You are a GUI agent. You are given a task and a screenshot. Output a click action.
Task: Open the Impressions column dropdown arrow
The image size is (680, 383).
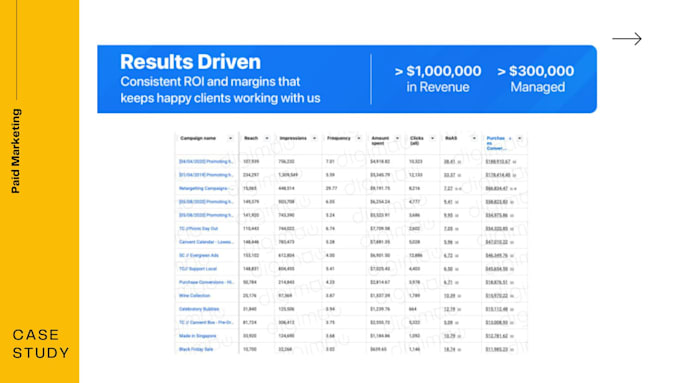pos(314,138)
